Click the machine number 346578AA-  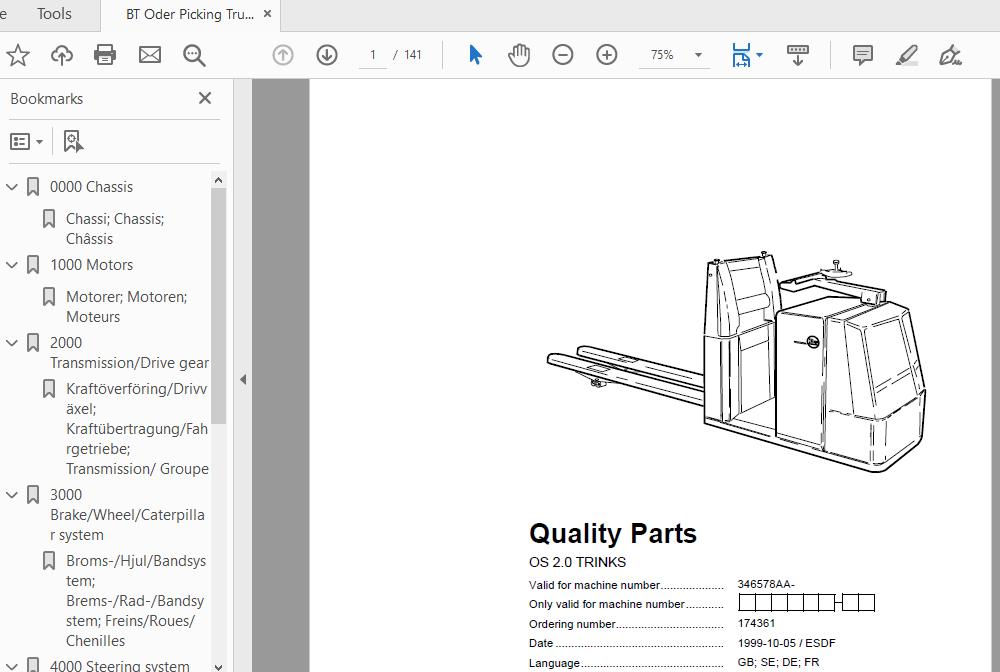tap(766, 584)
